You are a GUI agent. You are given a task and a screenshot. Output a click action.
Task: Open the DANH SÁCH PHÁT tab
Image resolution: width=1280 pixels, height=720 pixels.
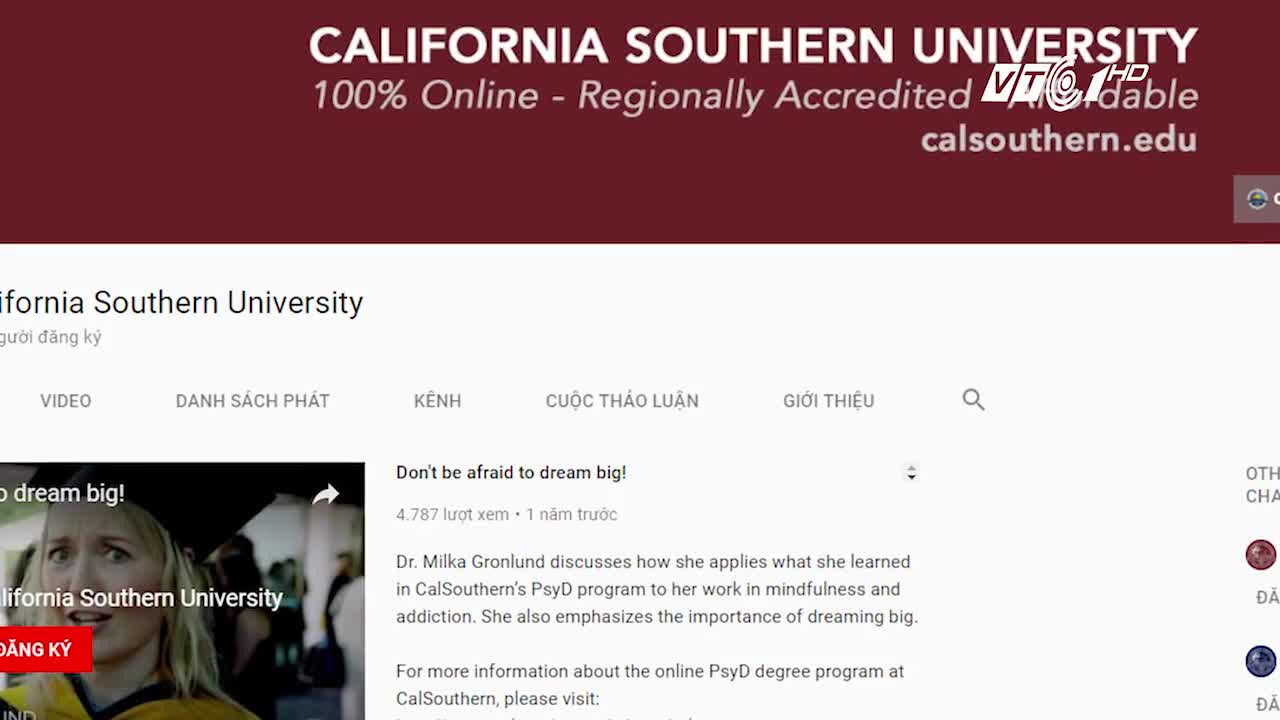pyautogui.click(x=252, y=401)
